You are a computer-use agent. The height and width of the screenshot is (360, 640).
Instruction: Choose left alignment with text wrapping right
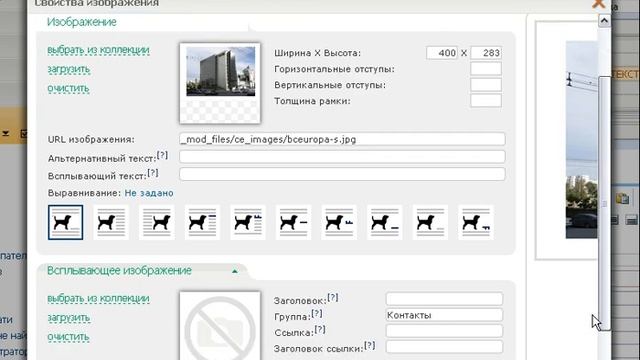[x=111, y=222]
